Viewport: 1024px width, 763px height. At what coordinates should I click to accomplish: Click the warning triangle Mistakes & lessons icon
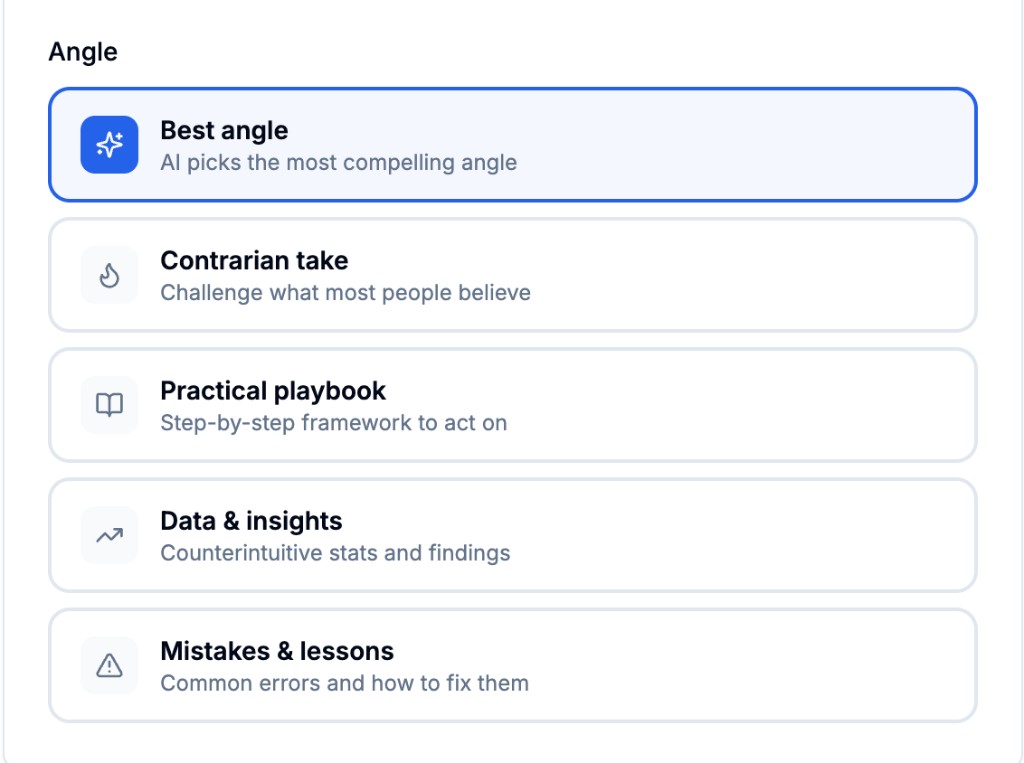109,665
